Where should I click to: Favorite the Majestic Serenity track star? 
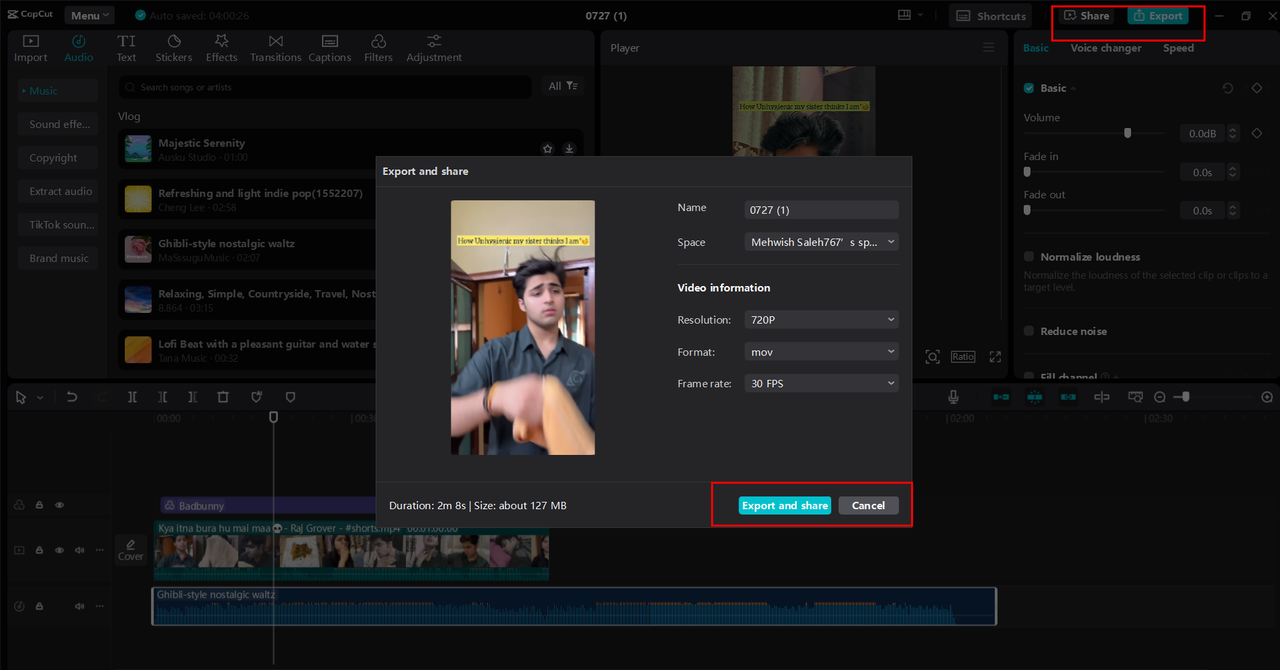(547, 149)
